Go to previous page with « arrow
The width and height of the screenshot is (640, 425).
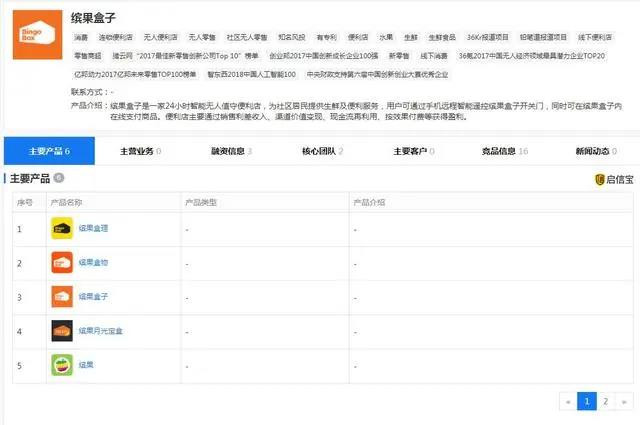(x=568, y=402)
